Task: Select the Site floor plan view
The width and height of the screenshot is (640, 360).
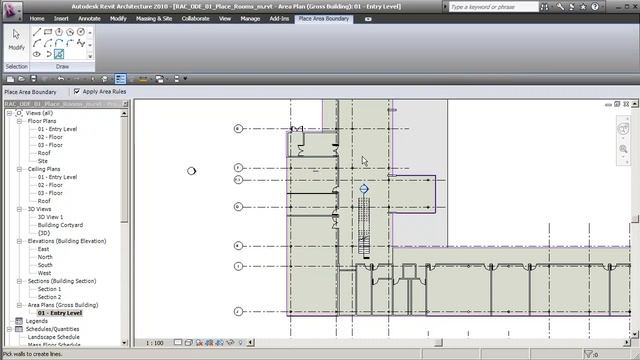Action: point(43,161)
